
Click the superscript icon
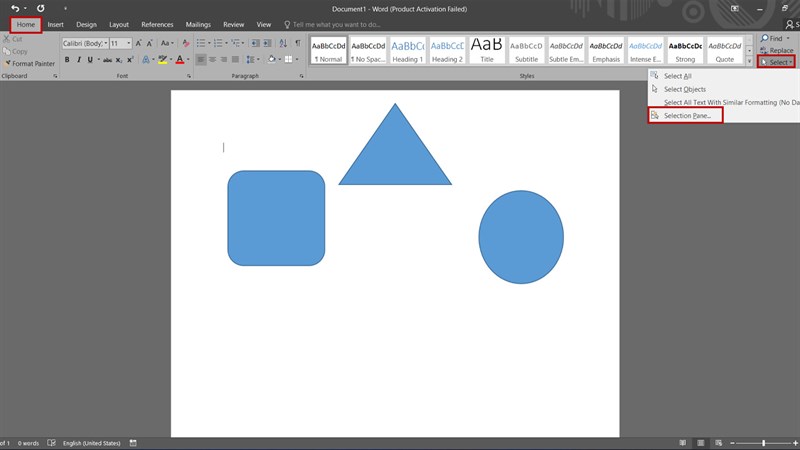pos(130,60)
